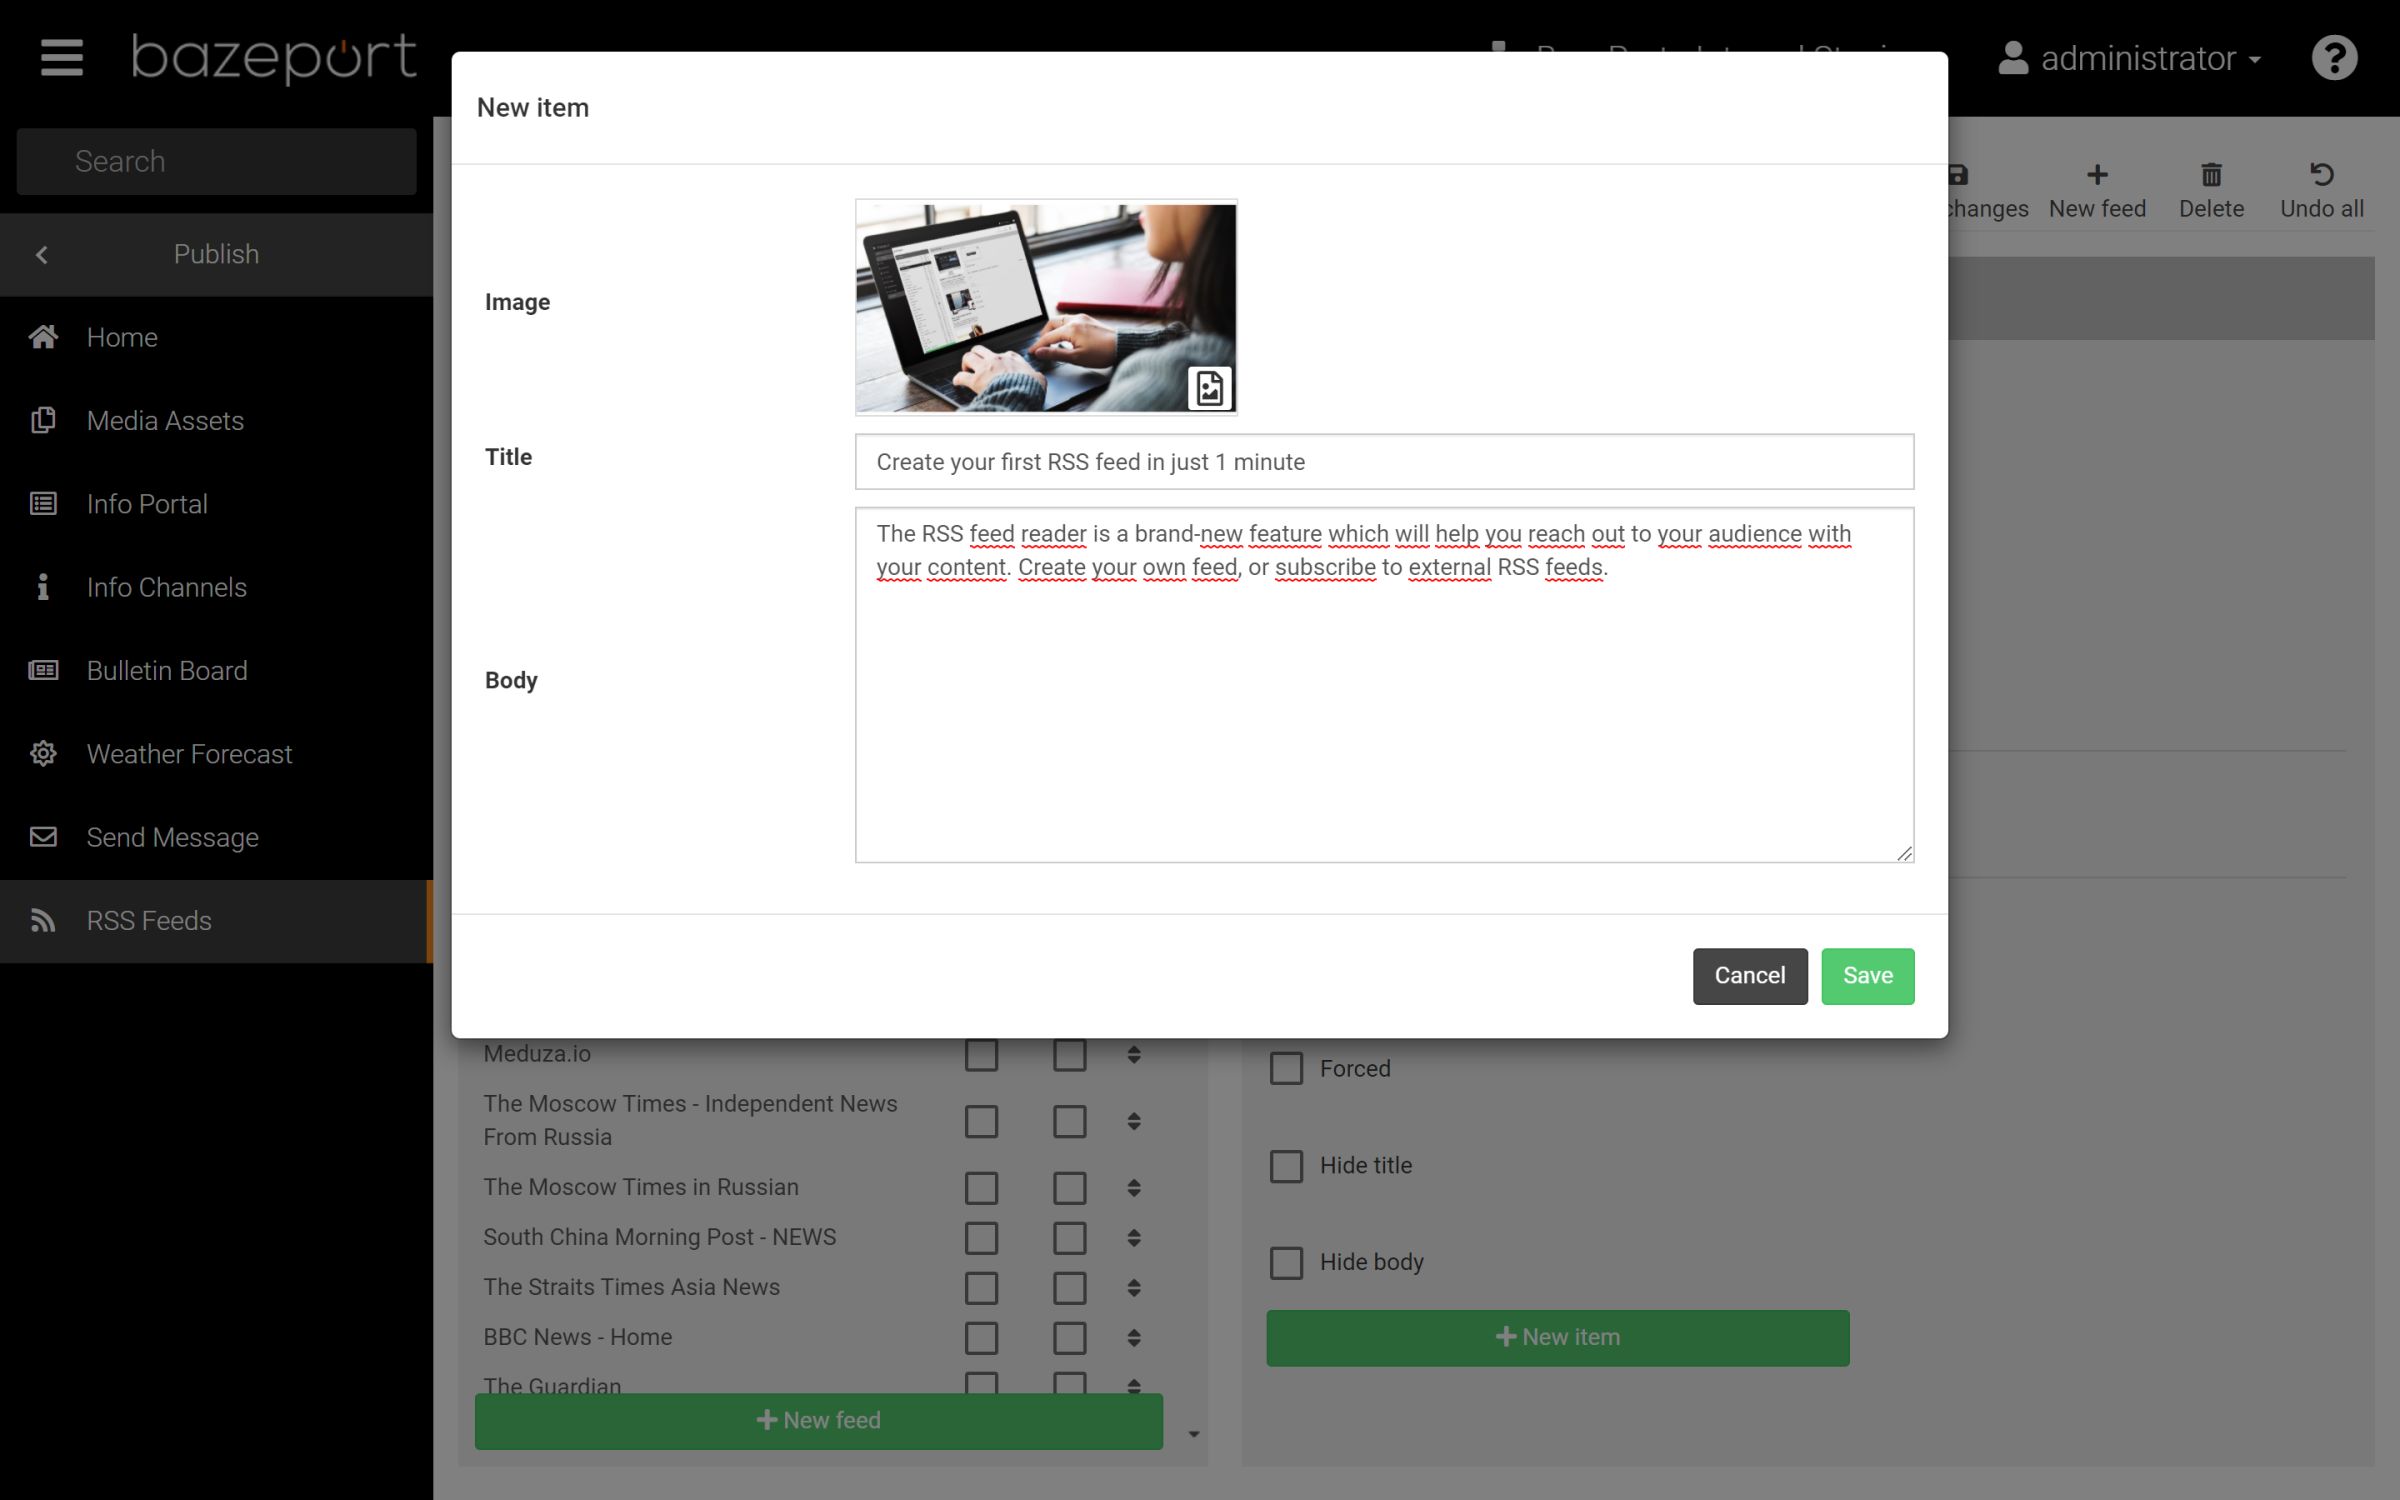Viewport: 2400px width, 1500px height.
Task: Toggle the Hide body checkbox
Action: (x=1287, y=1262)
